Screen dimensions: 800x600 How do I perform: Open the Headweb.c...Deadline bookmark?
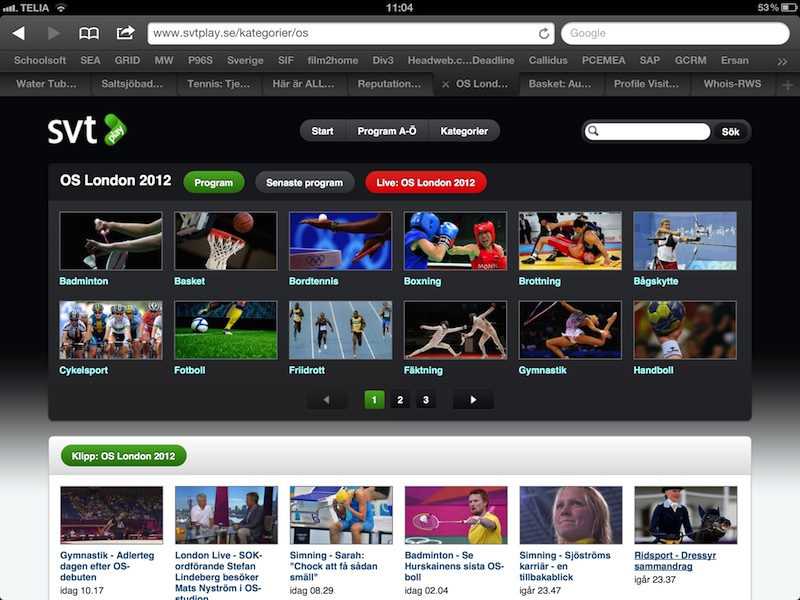(x=461, y=60)
